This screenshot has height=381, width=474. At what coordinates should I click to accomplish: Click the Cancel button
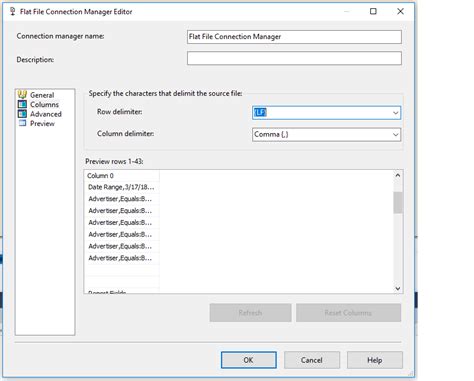[312, 360]
